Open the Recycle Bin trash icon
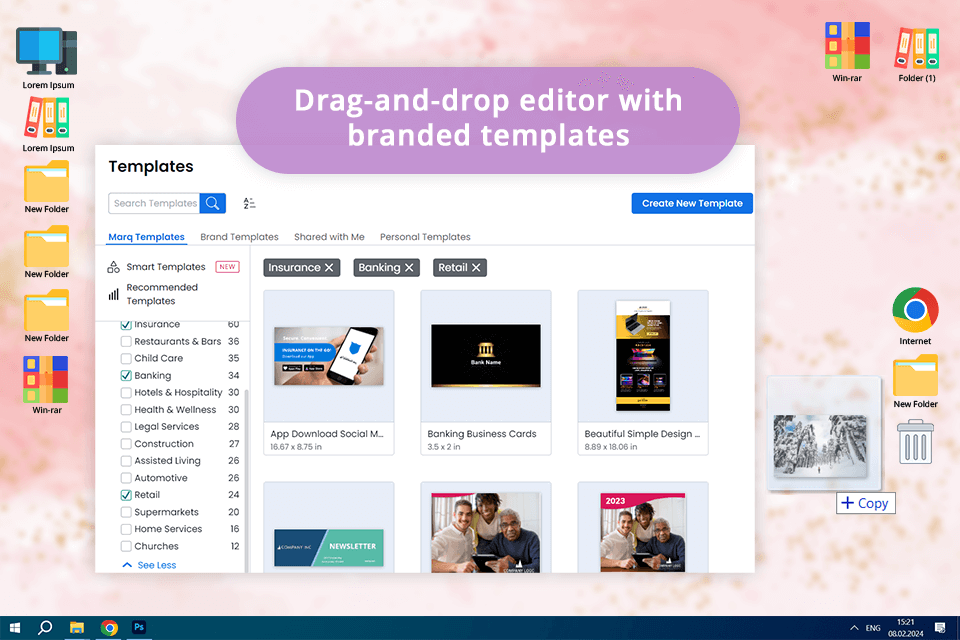 [915, 442]
